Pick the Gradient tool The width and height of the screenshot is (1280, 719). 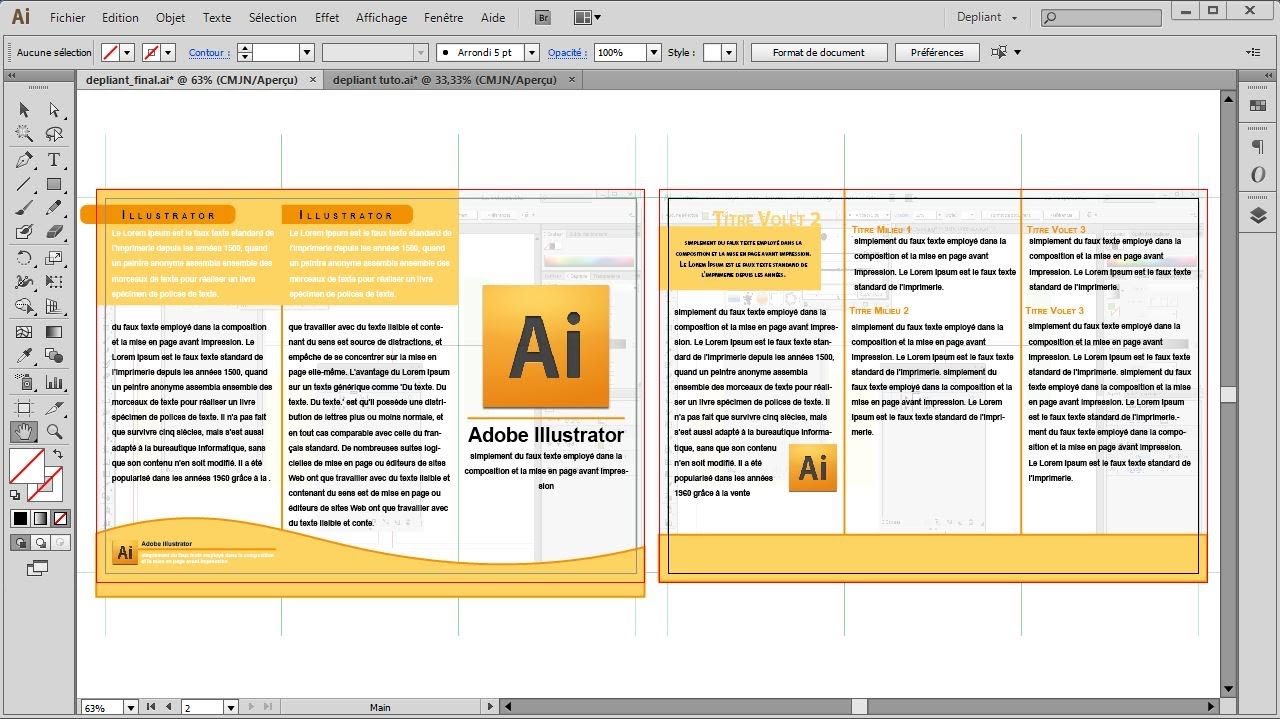pos(54,332)
